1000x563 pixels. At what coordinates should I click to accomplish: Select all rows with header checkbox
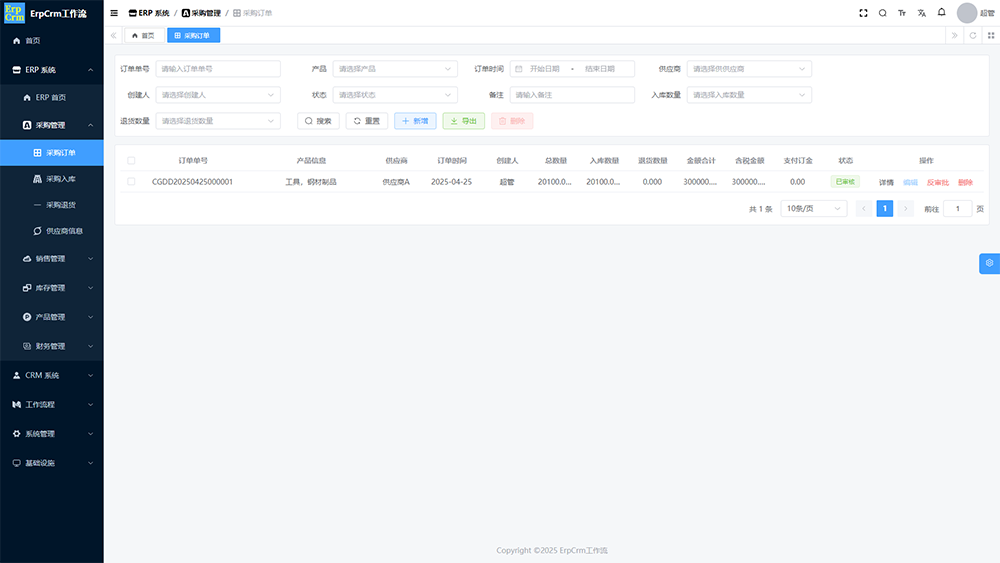point(131,160)
